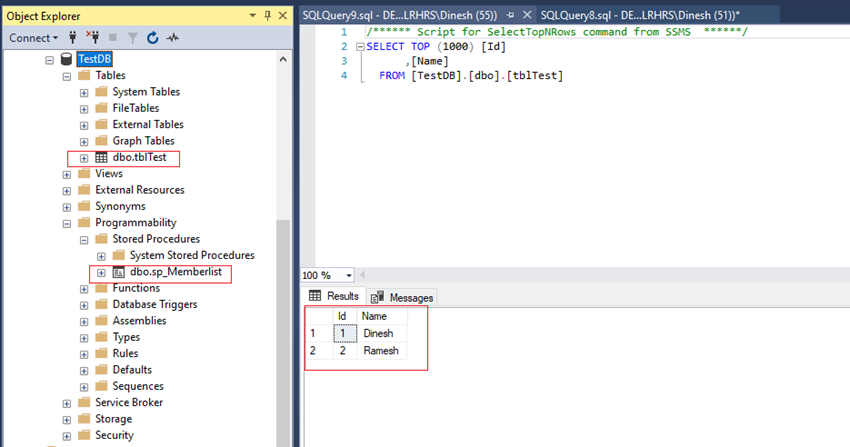Click the Filter funnel icon

click(x=132, y=38)
